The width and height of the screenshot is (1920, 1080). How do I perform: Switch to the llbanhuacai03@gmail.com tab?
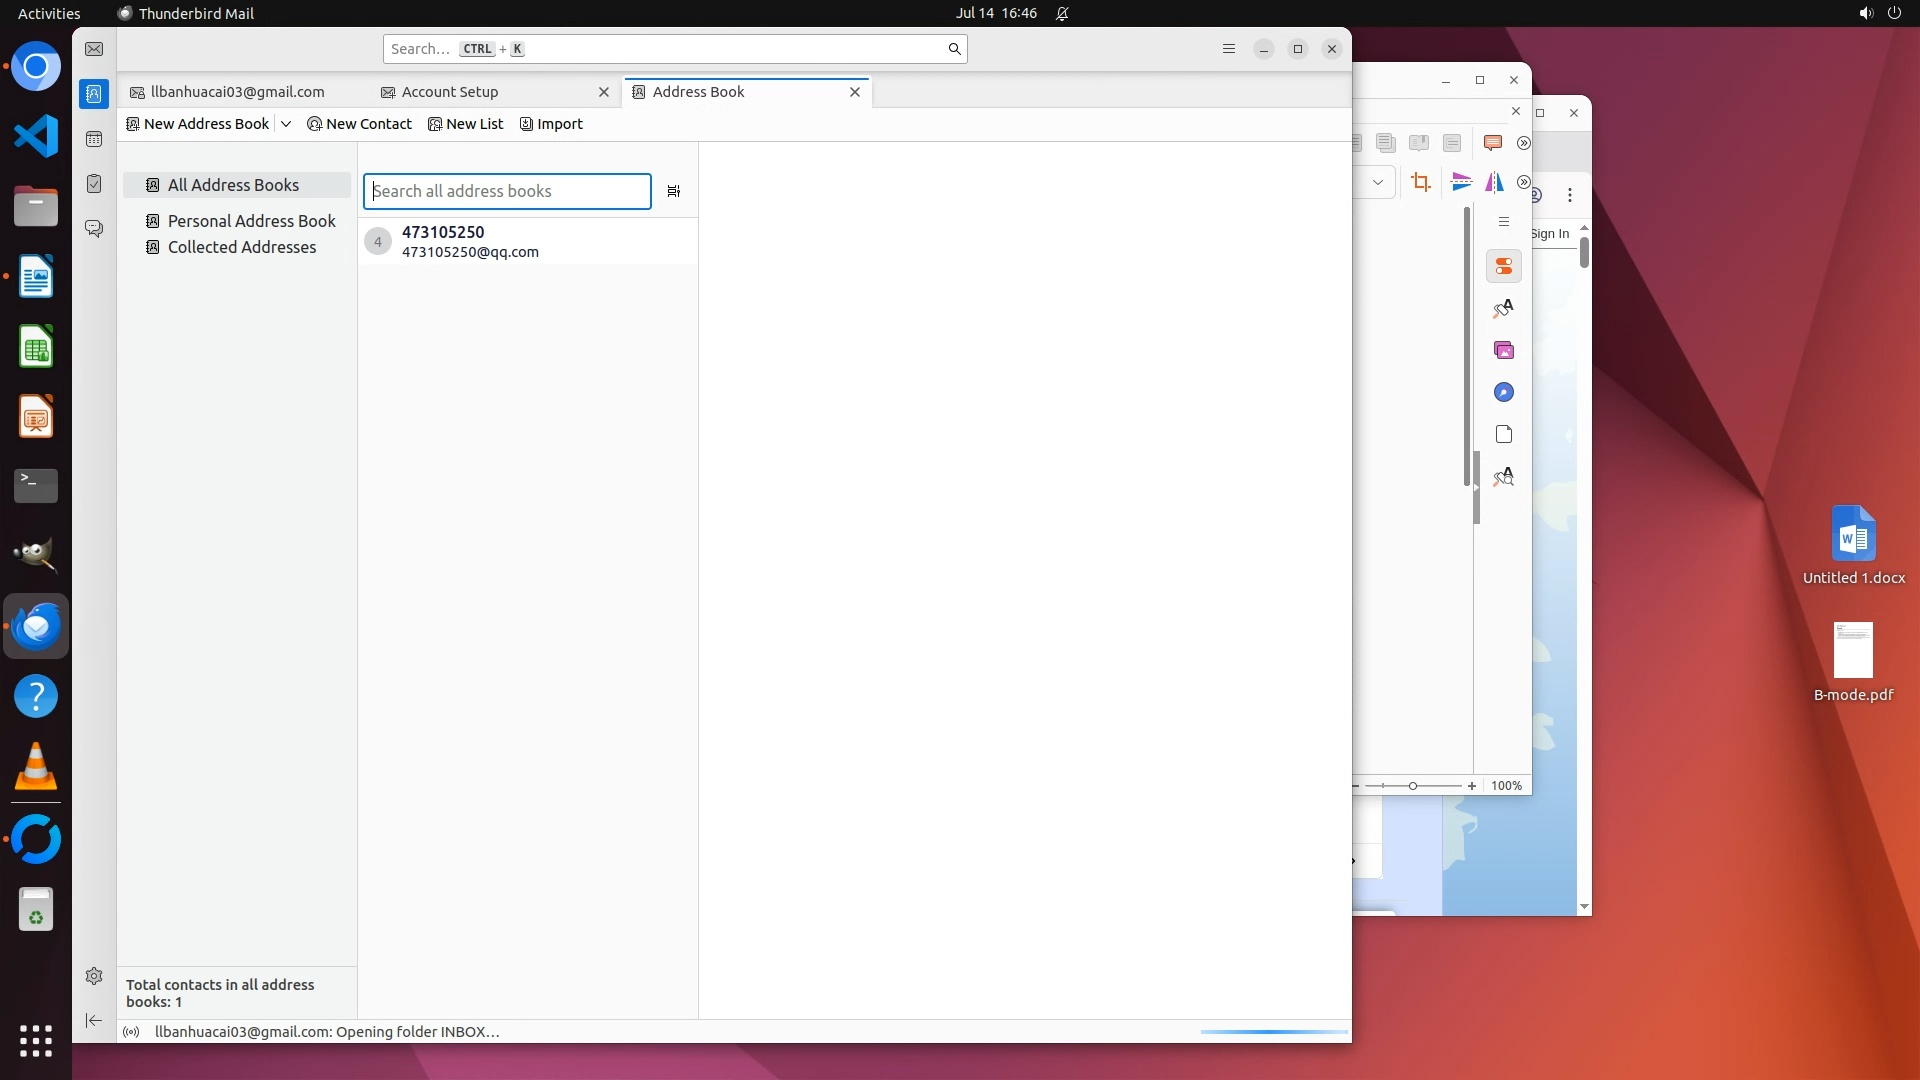[237, 92]
